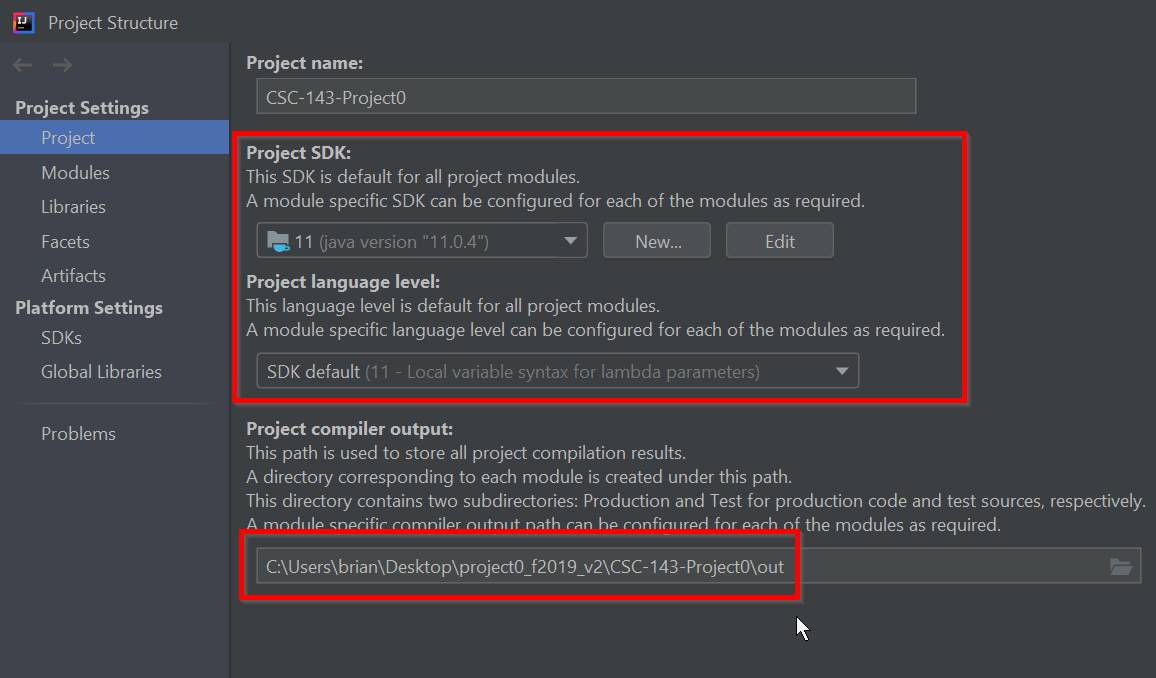Click the forward navigation arrow

(62, 66)
